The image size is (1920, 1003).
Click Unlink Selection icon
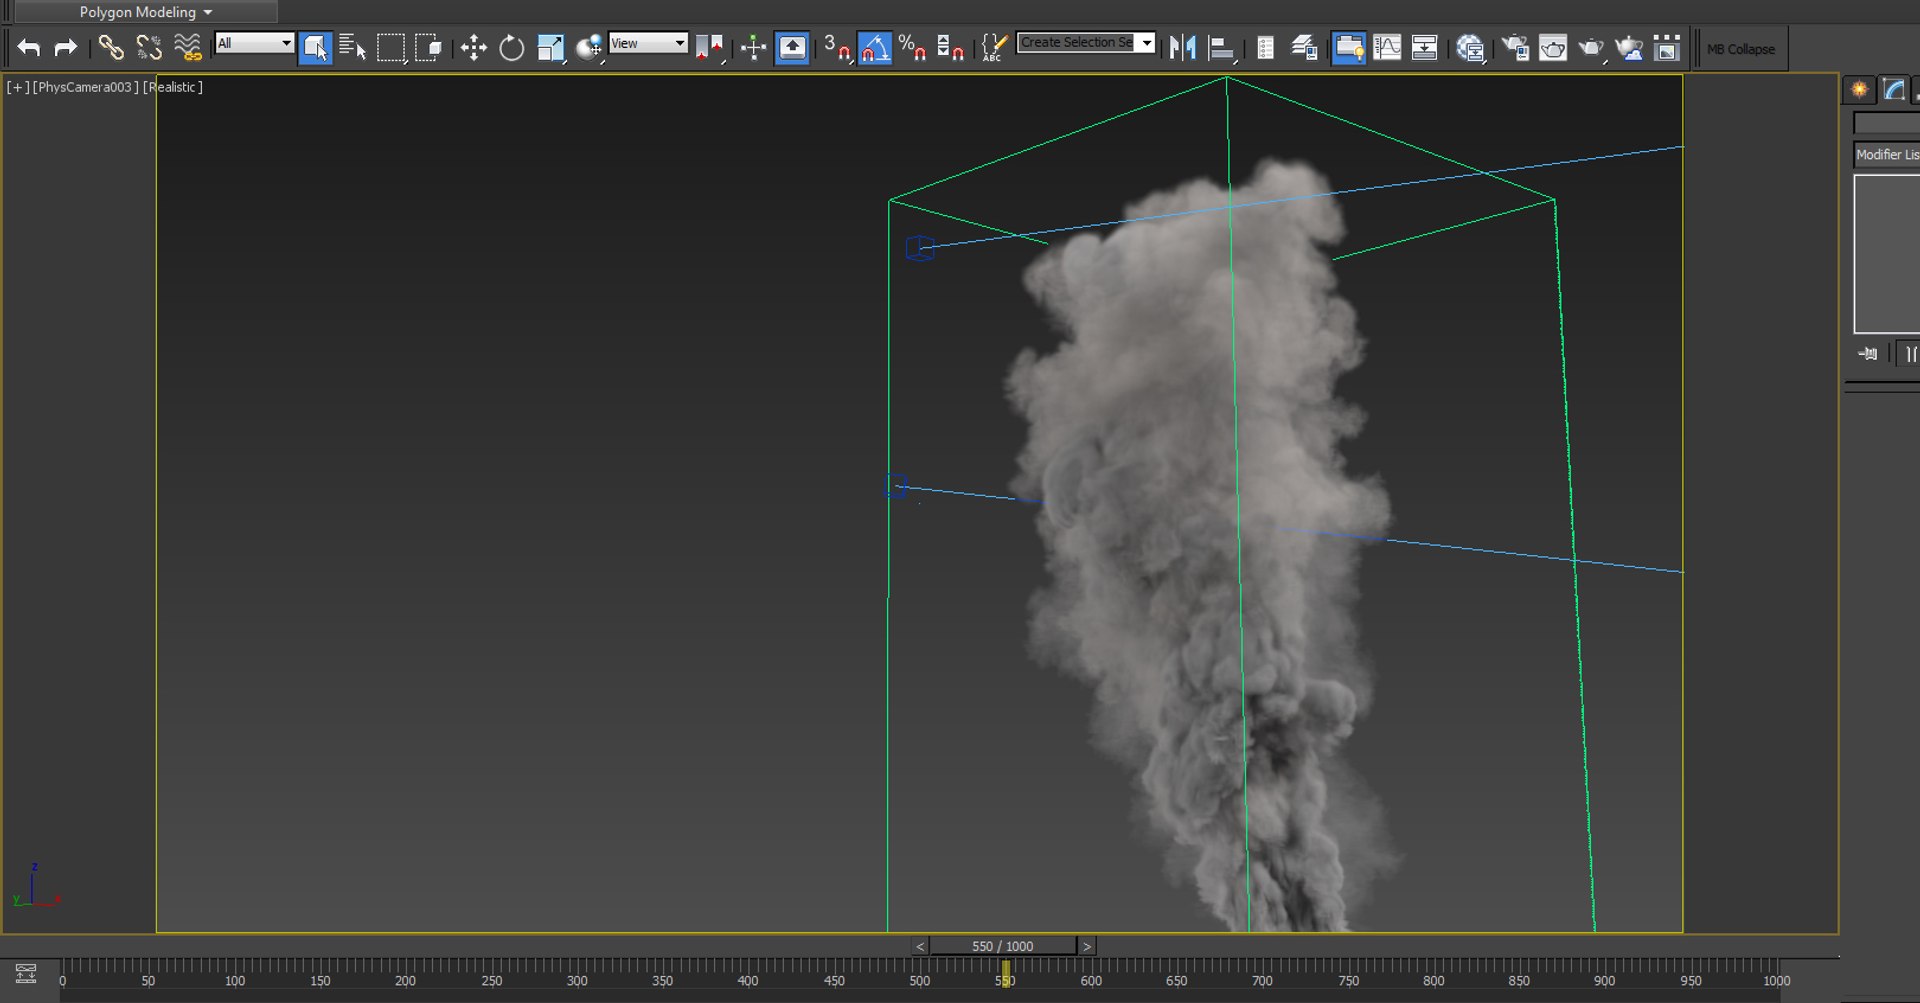pos(149,48)
